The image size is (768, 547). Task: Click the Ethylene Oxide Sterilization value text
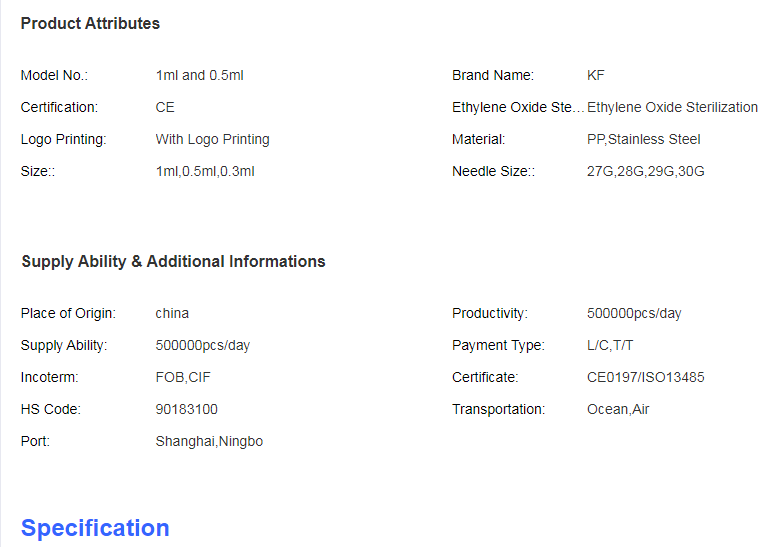tap(672, 107)
